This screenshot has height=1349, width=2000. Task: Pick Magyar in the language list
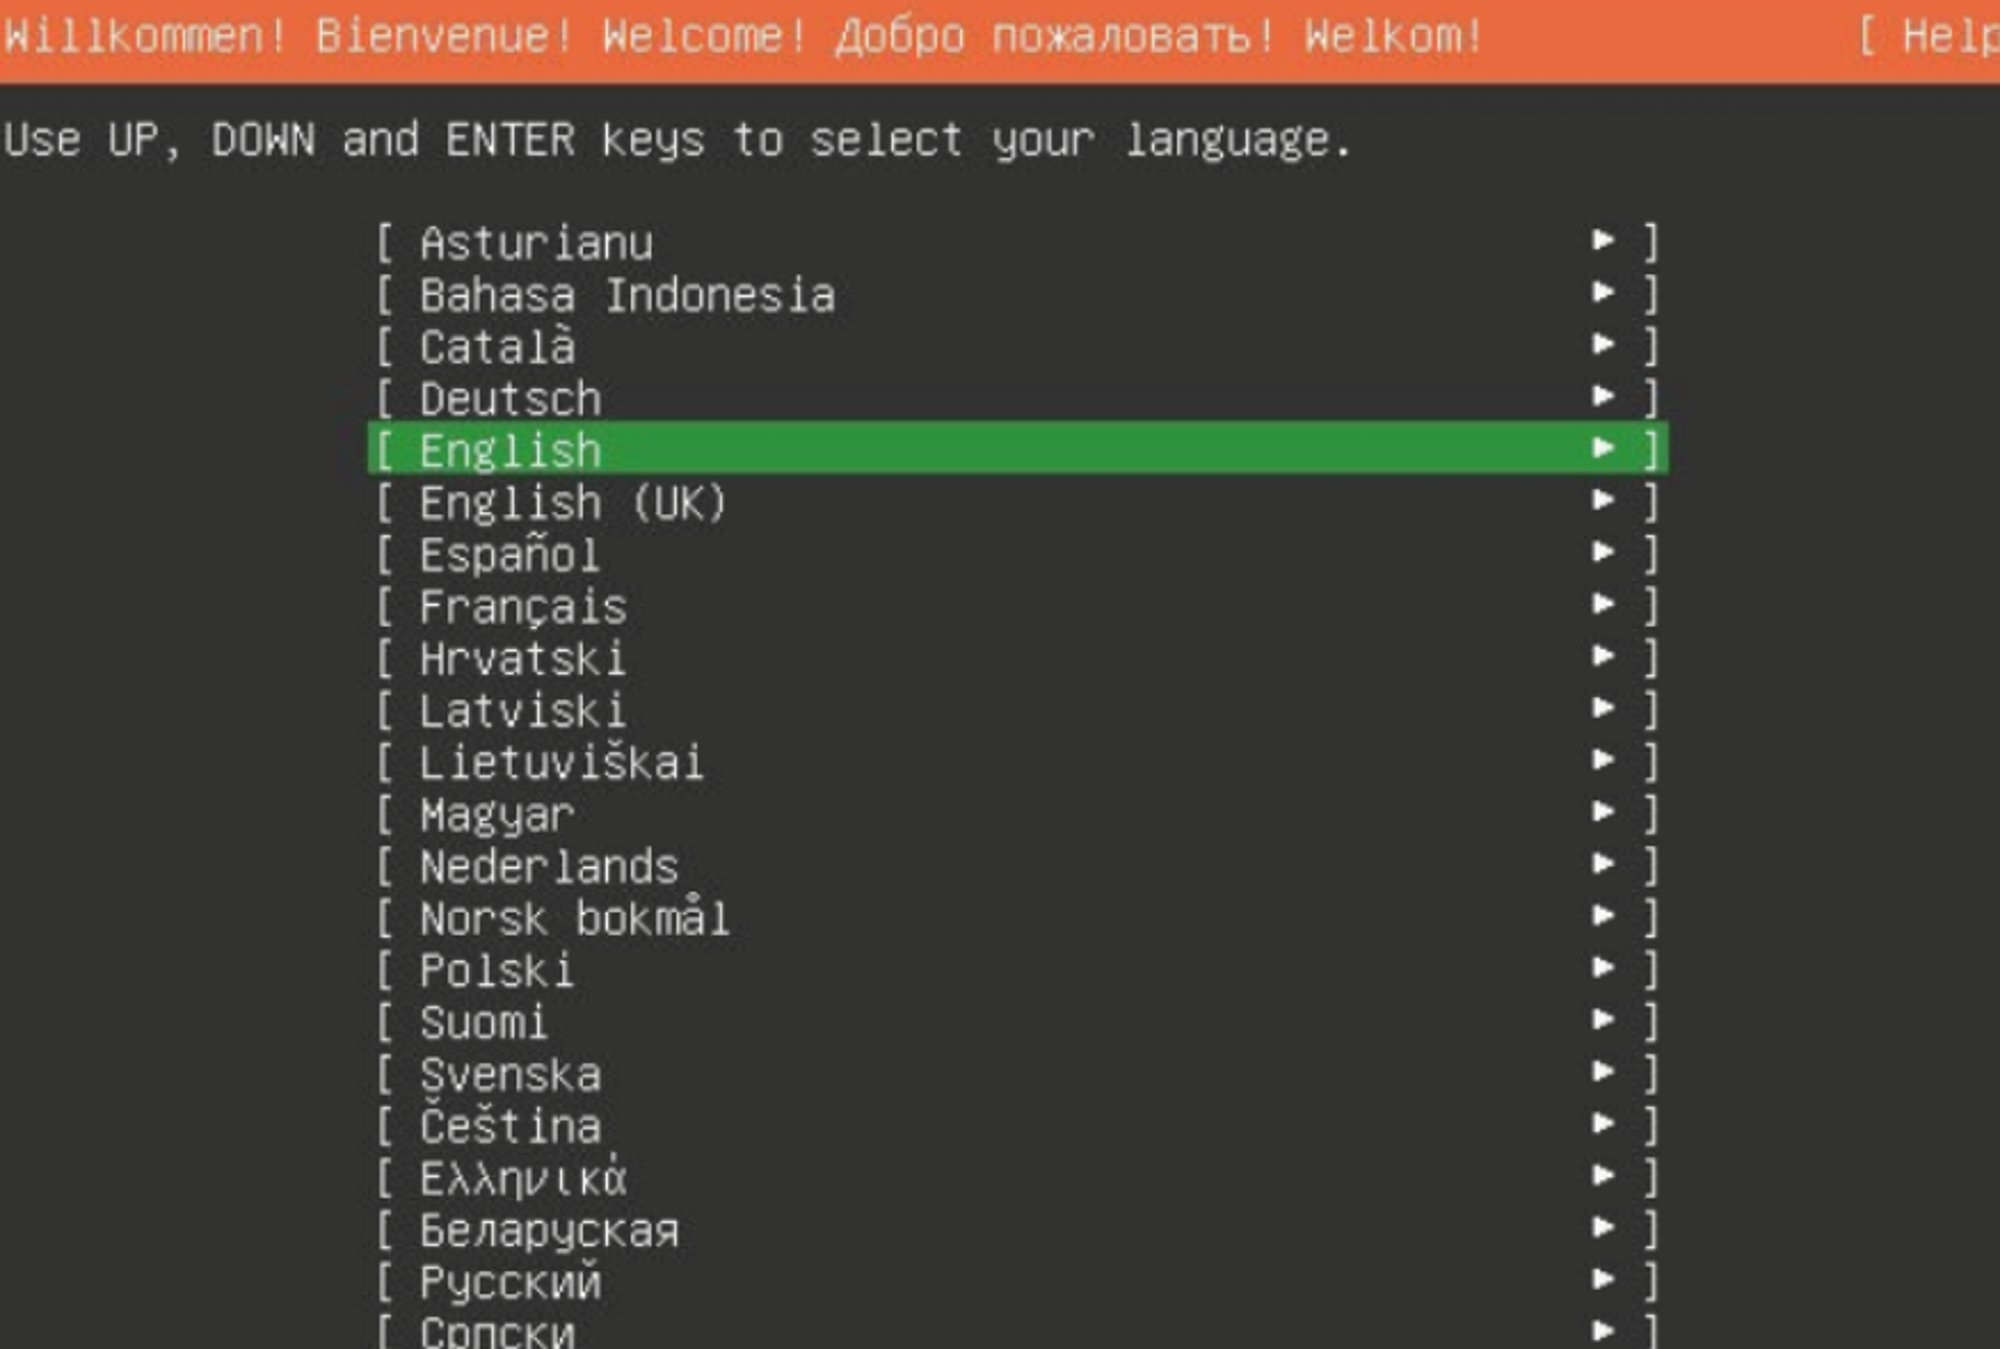[1017, 815]
